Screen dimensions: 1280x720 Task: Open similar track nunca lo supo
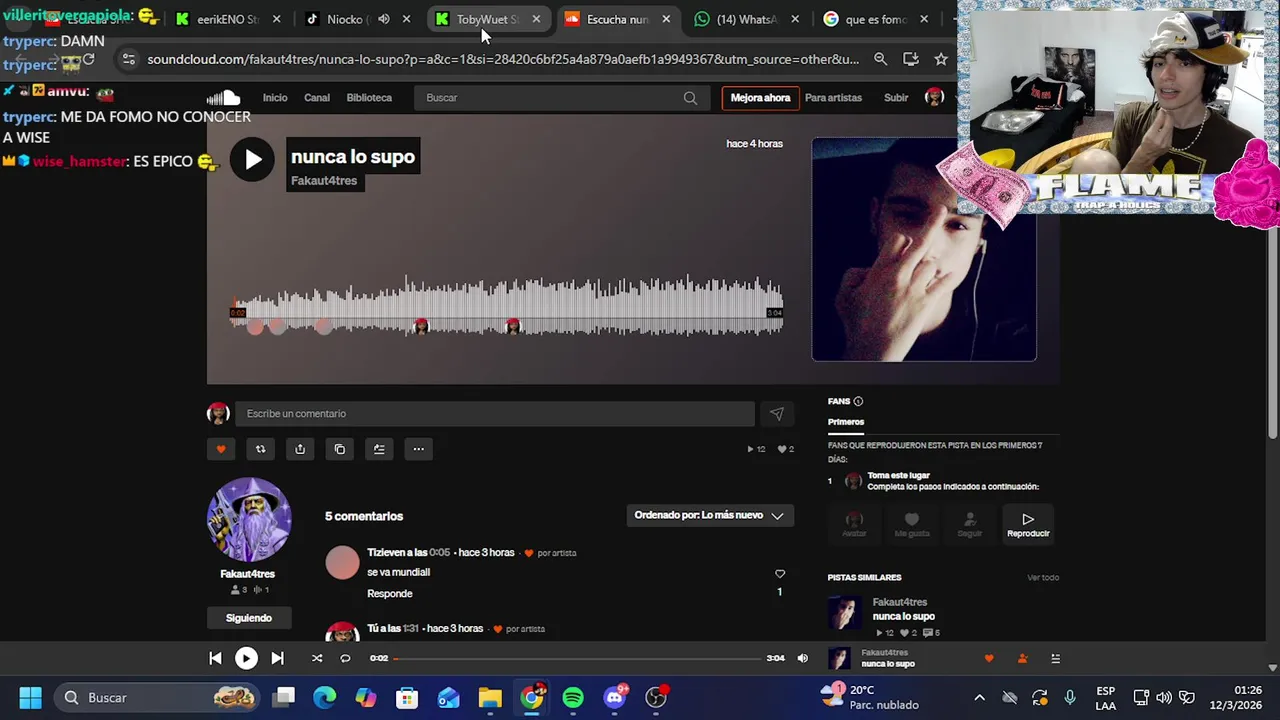coord(904,616)
